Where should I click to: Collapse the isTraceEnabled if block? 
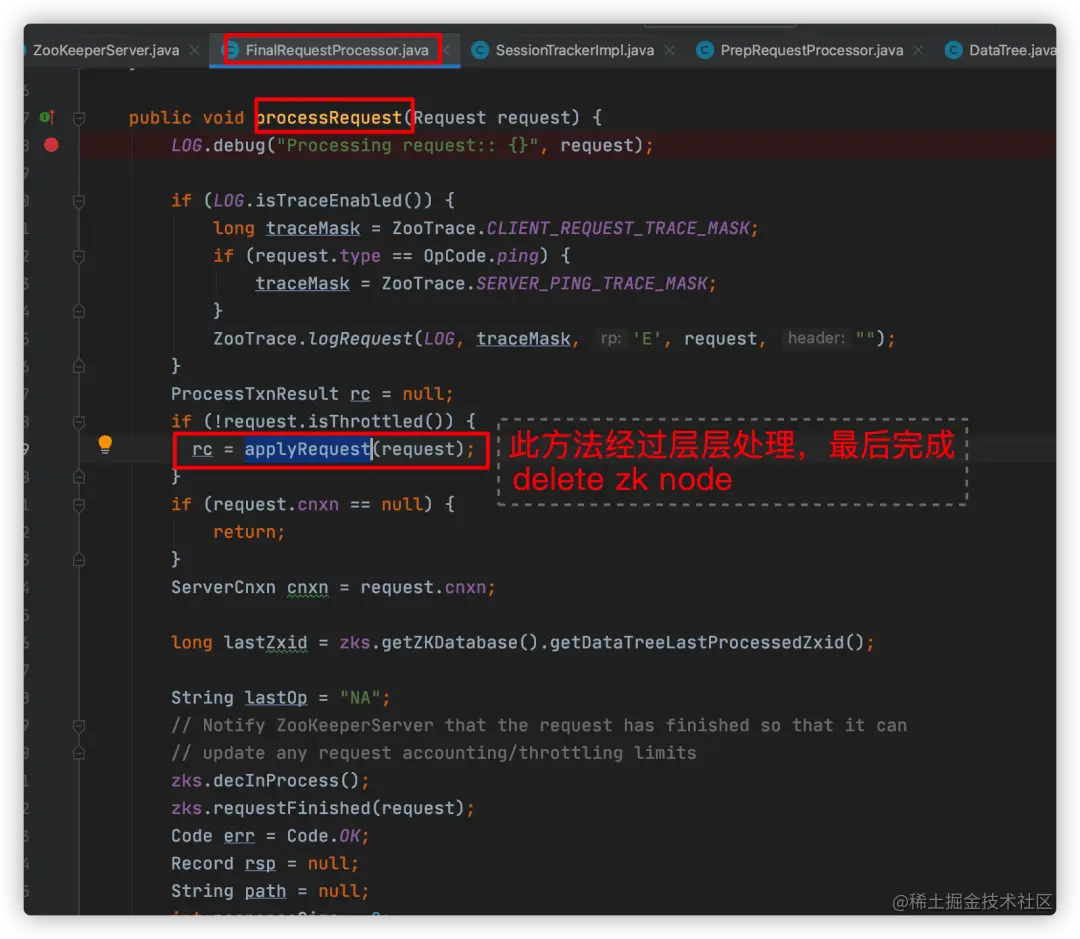[x=79, y=201]
